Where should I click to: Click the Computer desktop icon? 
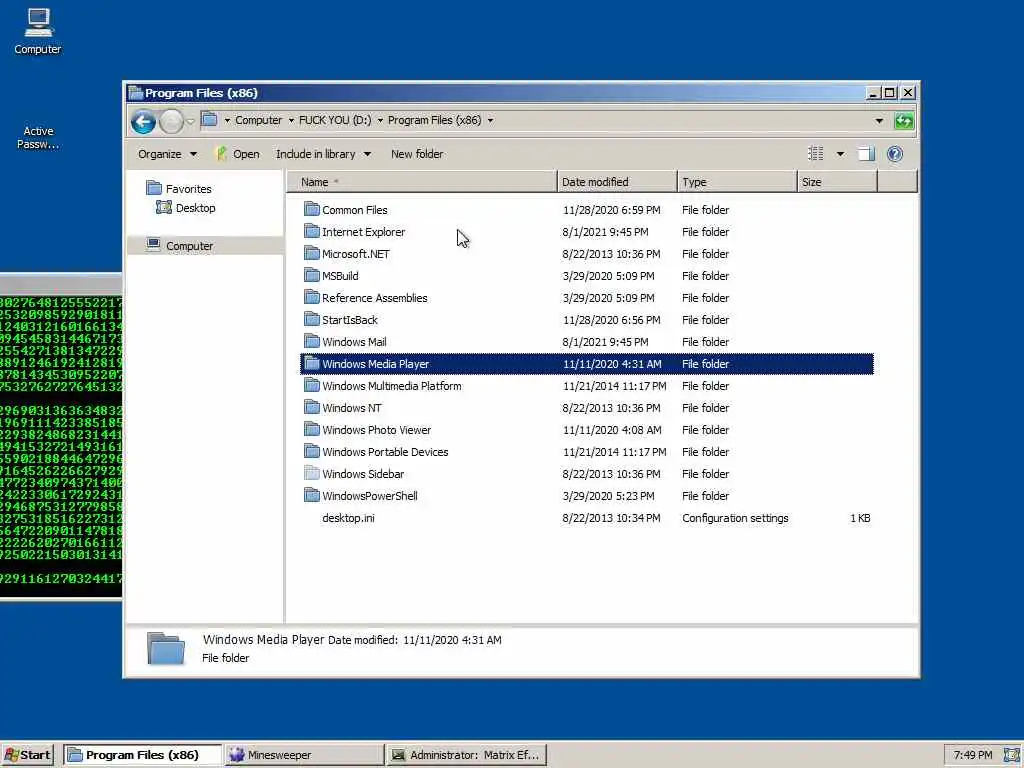coord(37,31)
